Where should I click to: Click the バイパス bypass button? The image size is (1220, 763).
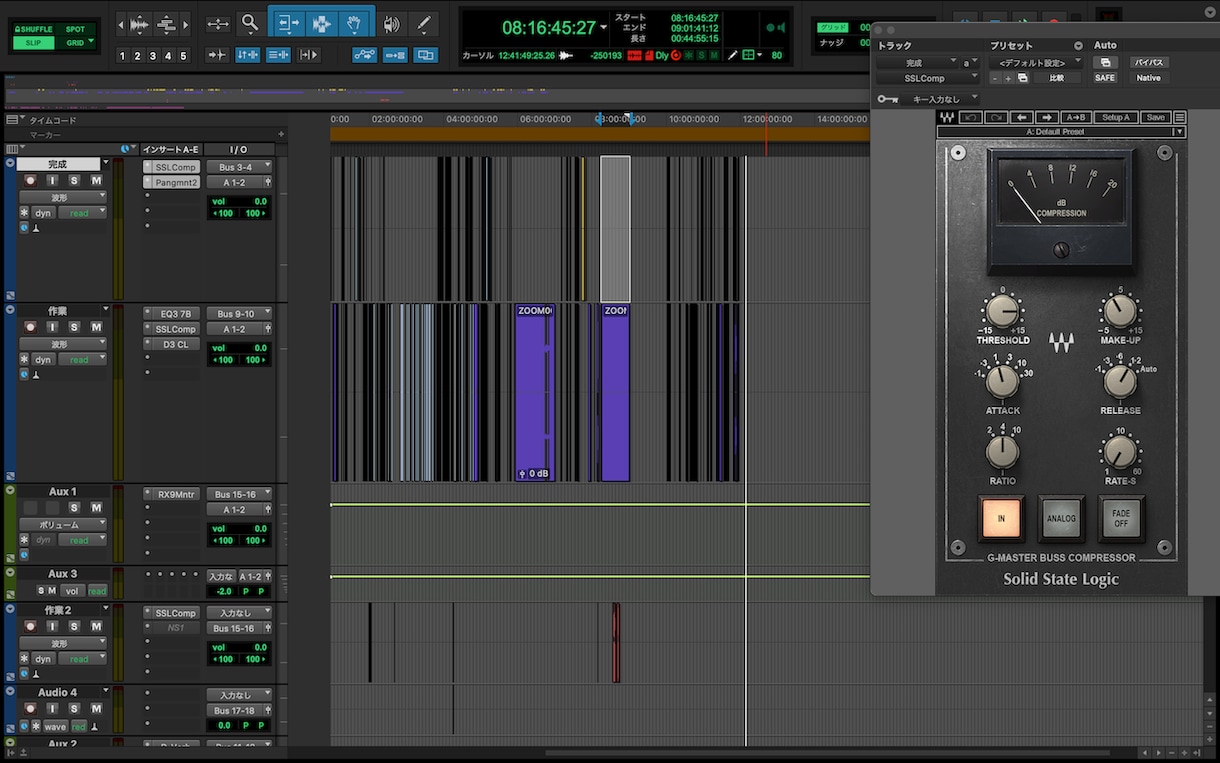click(x=1149, y=62)
